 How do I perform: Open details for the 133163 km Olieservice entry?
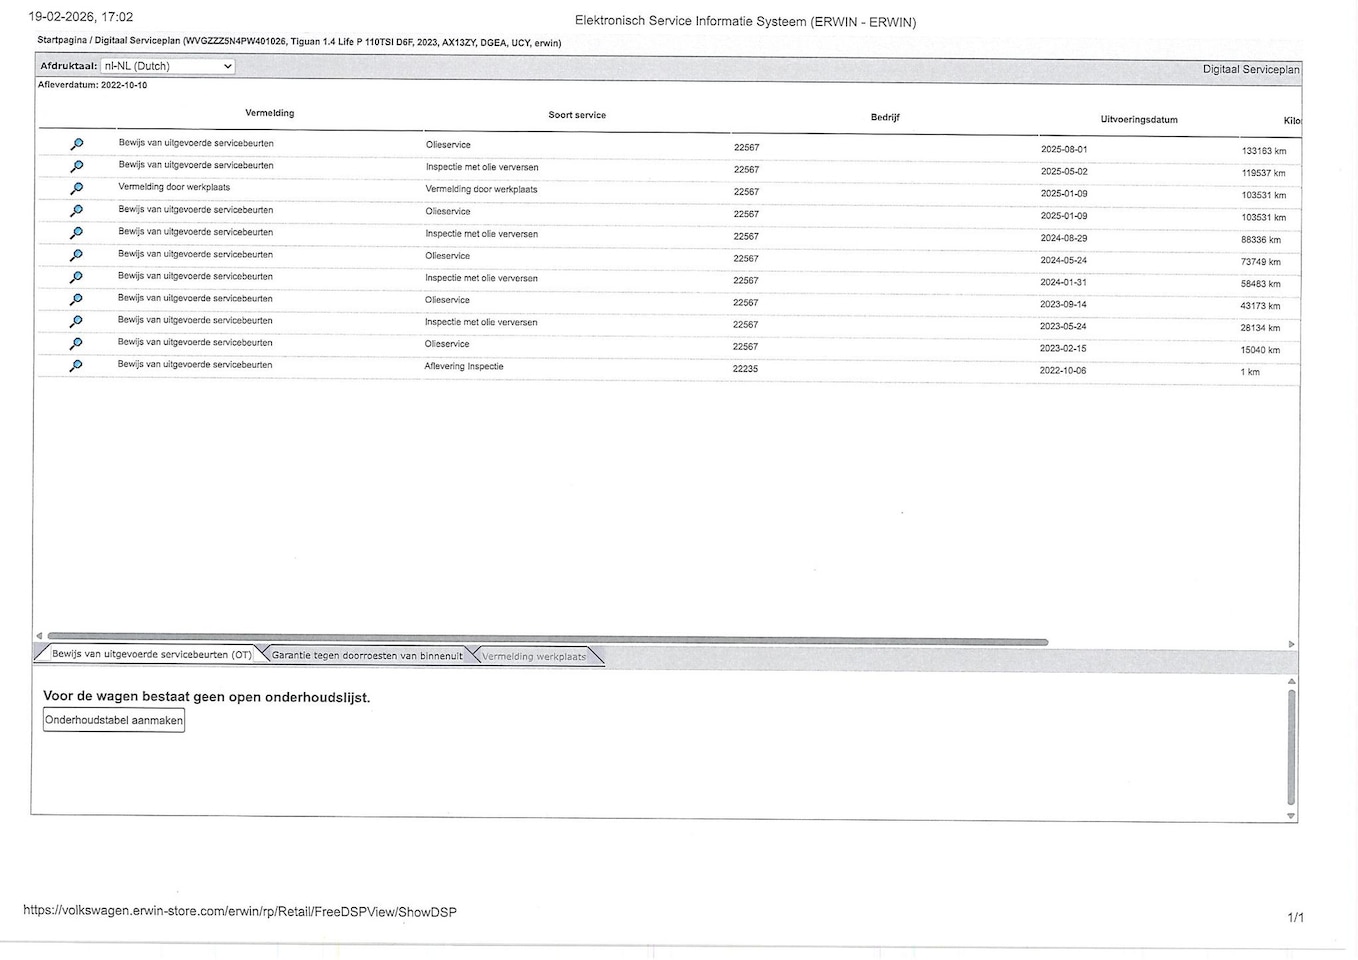click(76, 144)
